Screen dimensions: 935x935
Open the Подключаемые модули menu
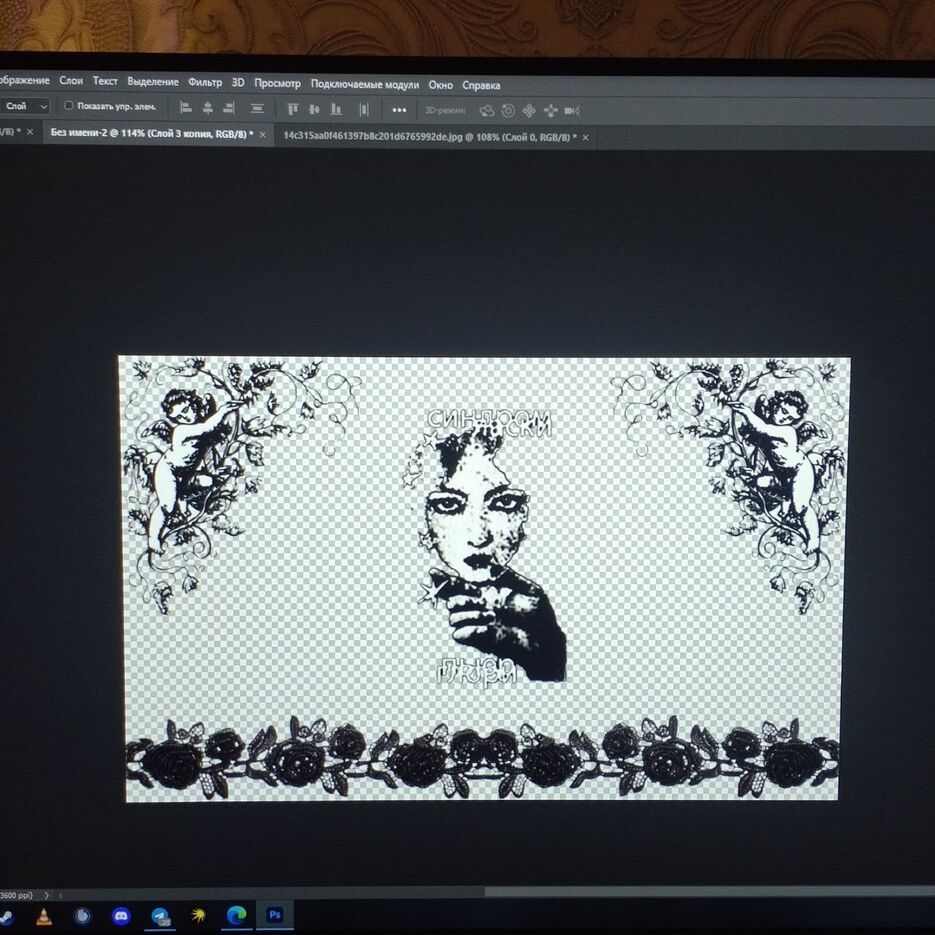click(x=364, y=85)
